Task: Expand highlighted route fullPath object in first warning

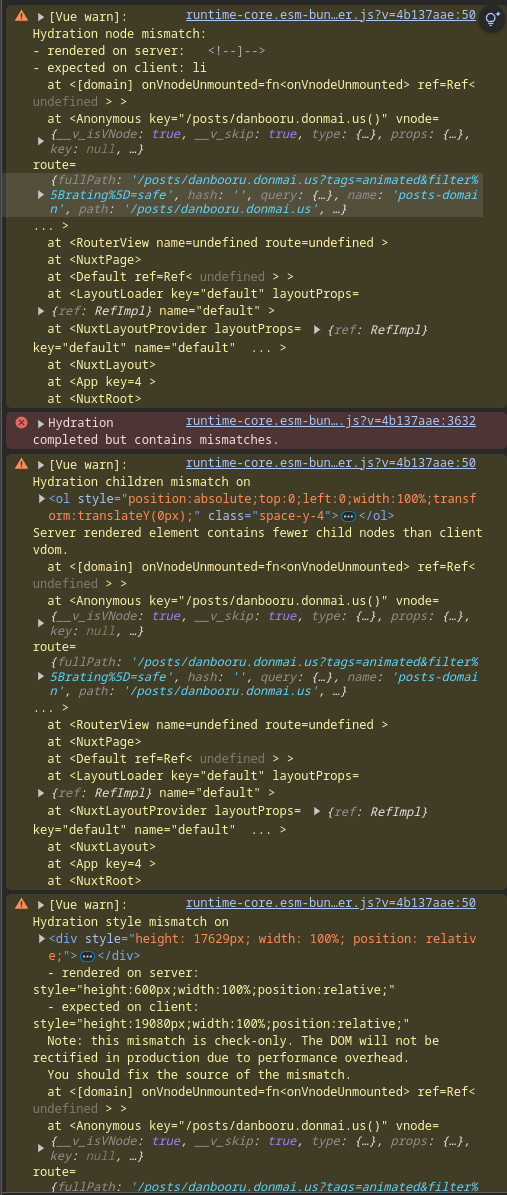Action: point(41,195)
